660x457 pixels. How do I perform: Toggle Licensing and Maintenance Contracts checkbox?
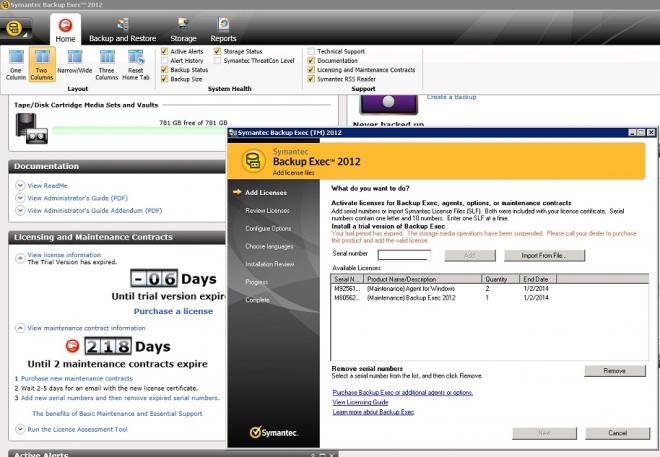click(311, 70)
